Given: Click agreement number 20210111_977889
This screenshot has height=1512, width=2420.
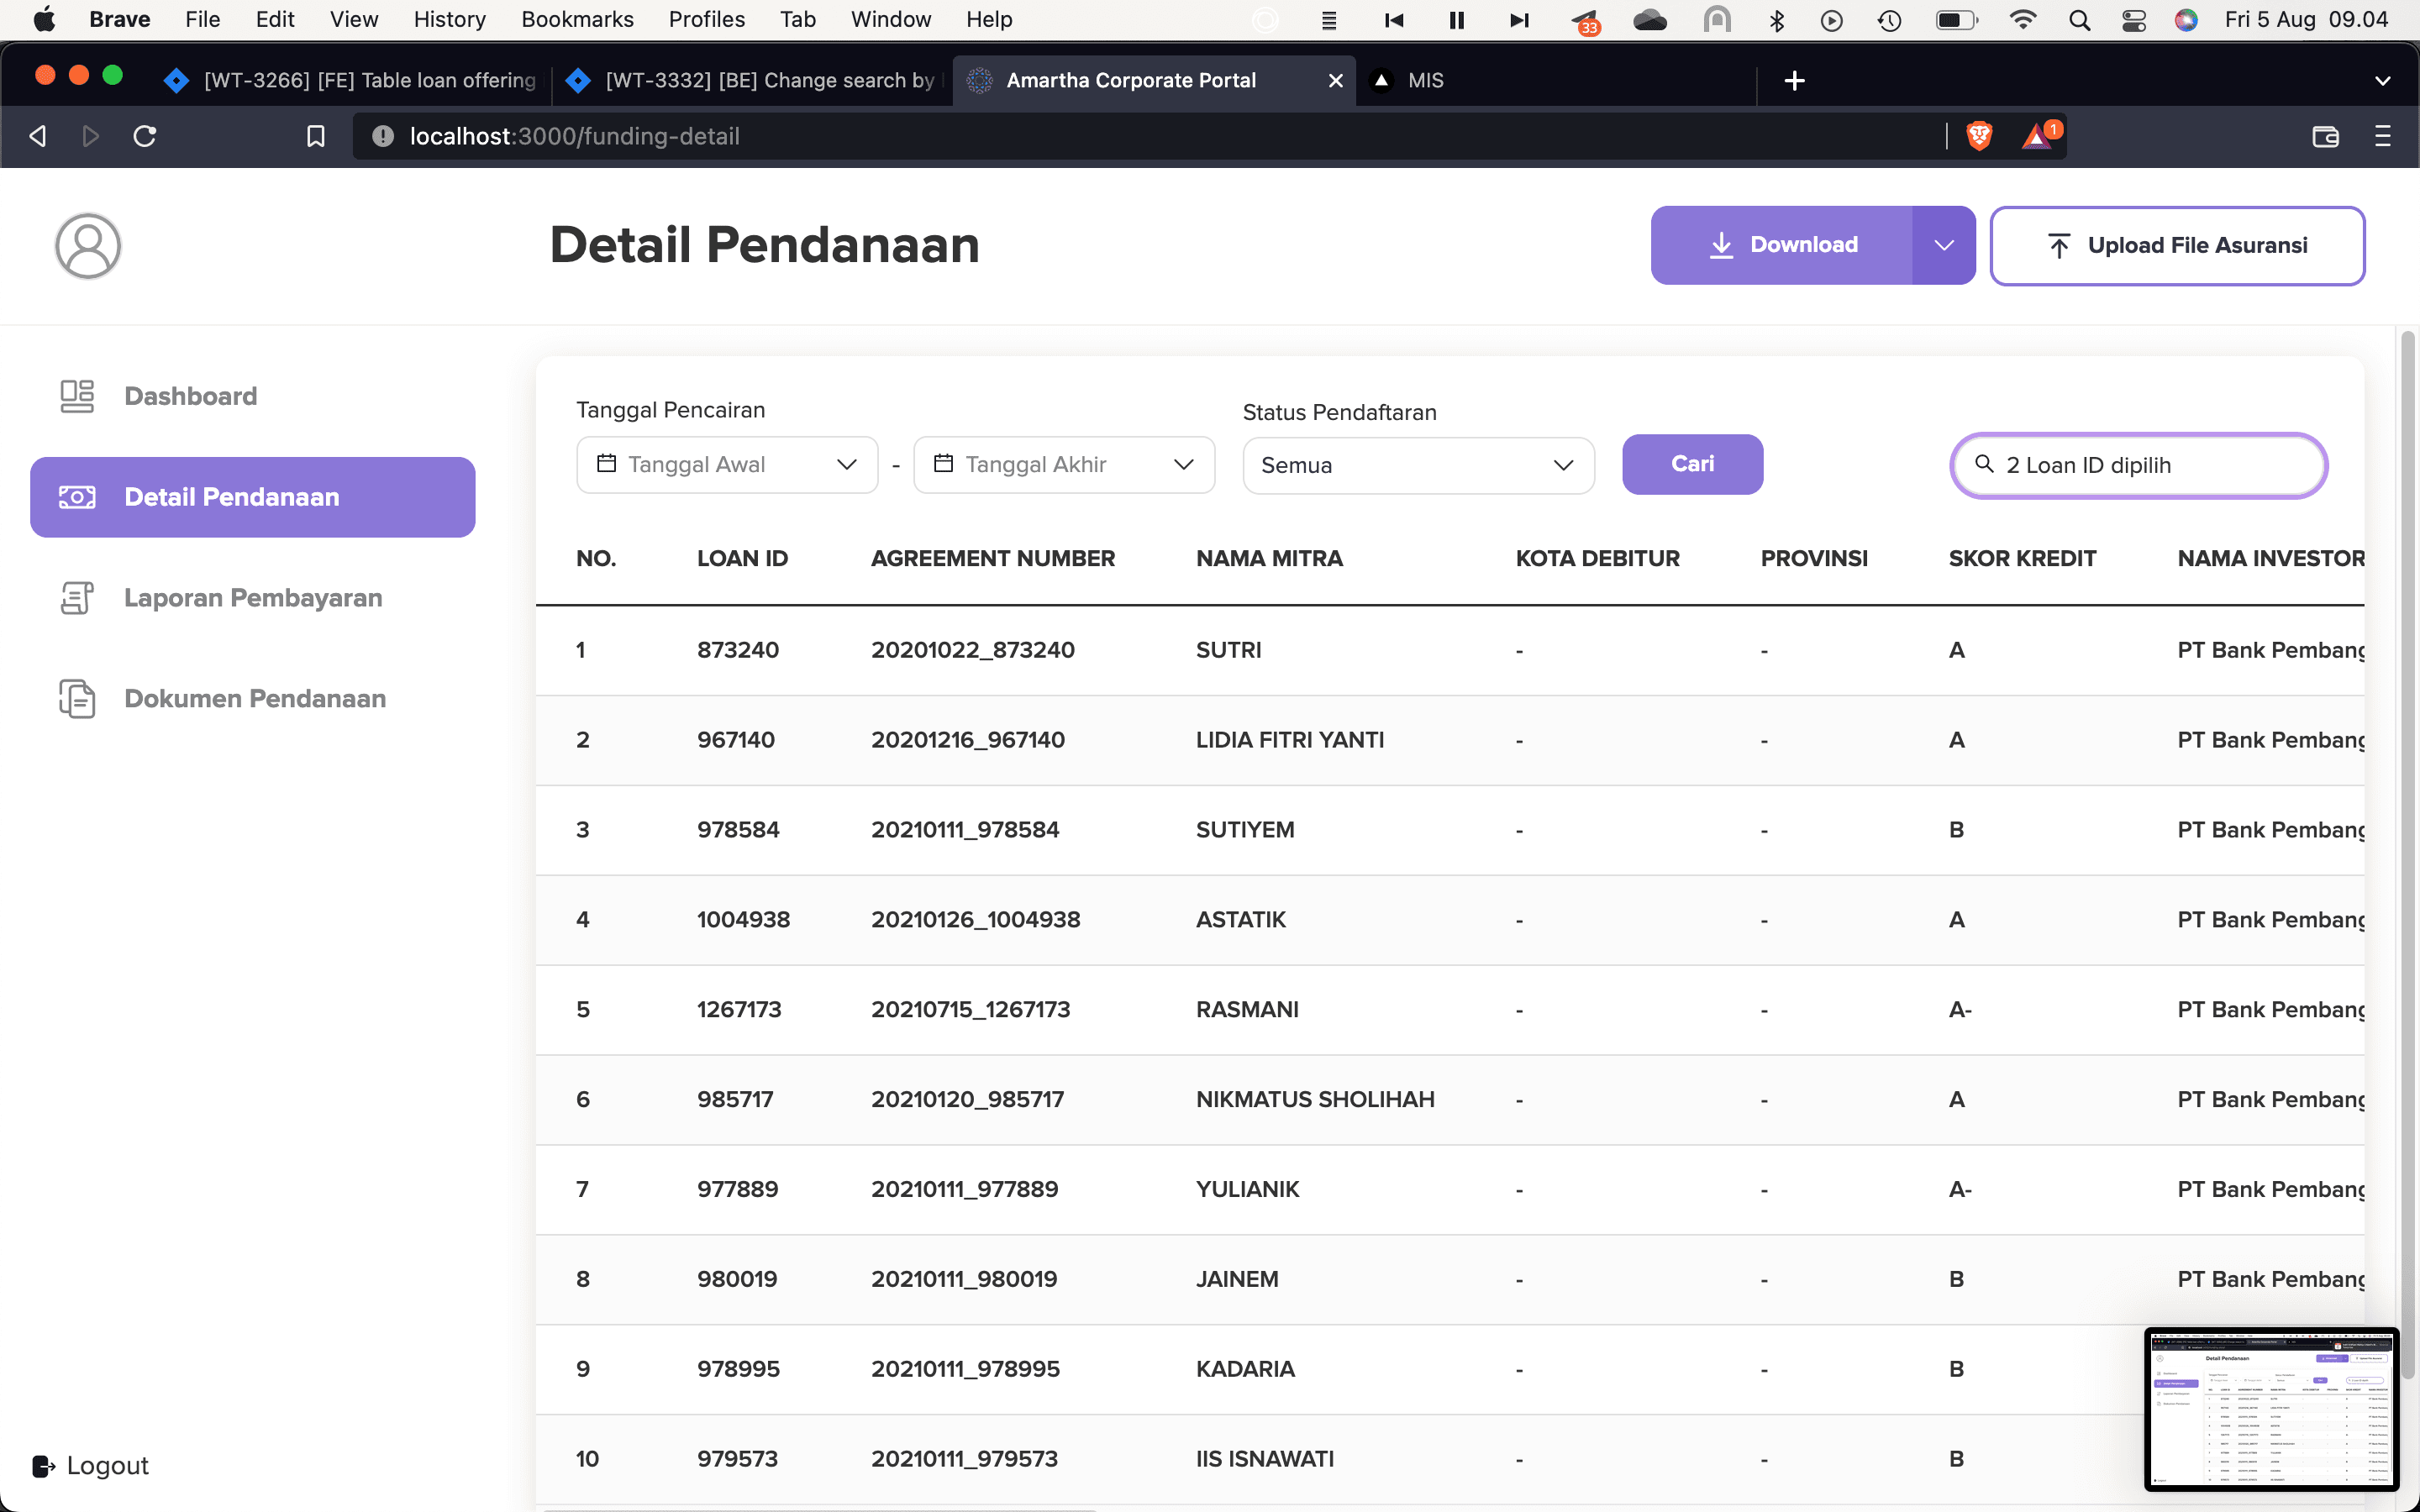Looking at the screenshot, I should point(964,1189).
